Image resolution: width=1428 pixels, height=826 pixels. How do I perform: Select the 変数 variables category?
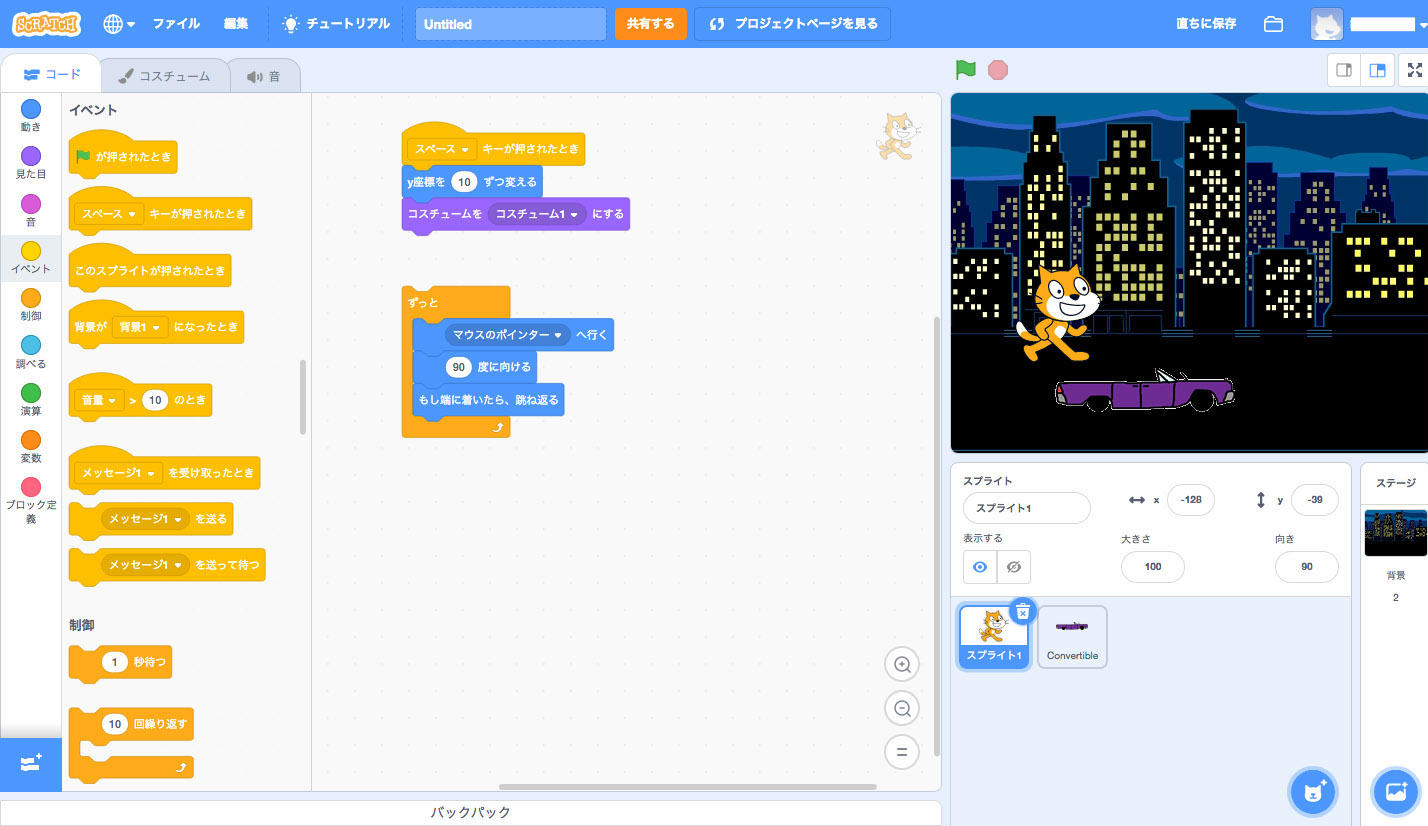pos(31,446)
